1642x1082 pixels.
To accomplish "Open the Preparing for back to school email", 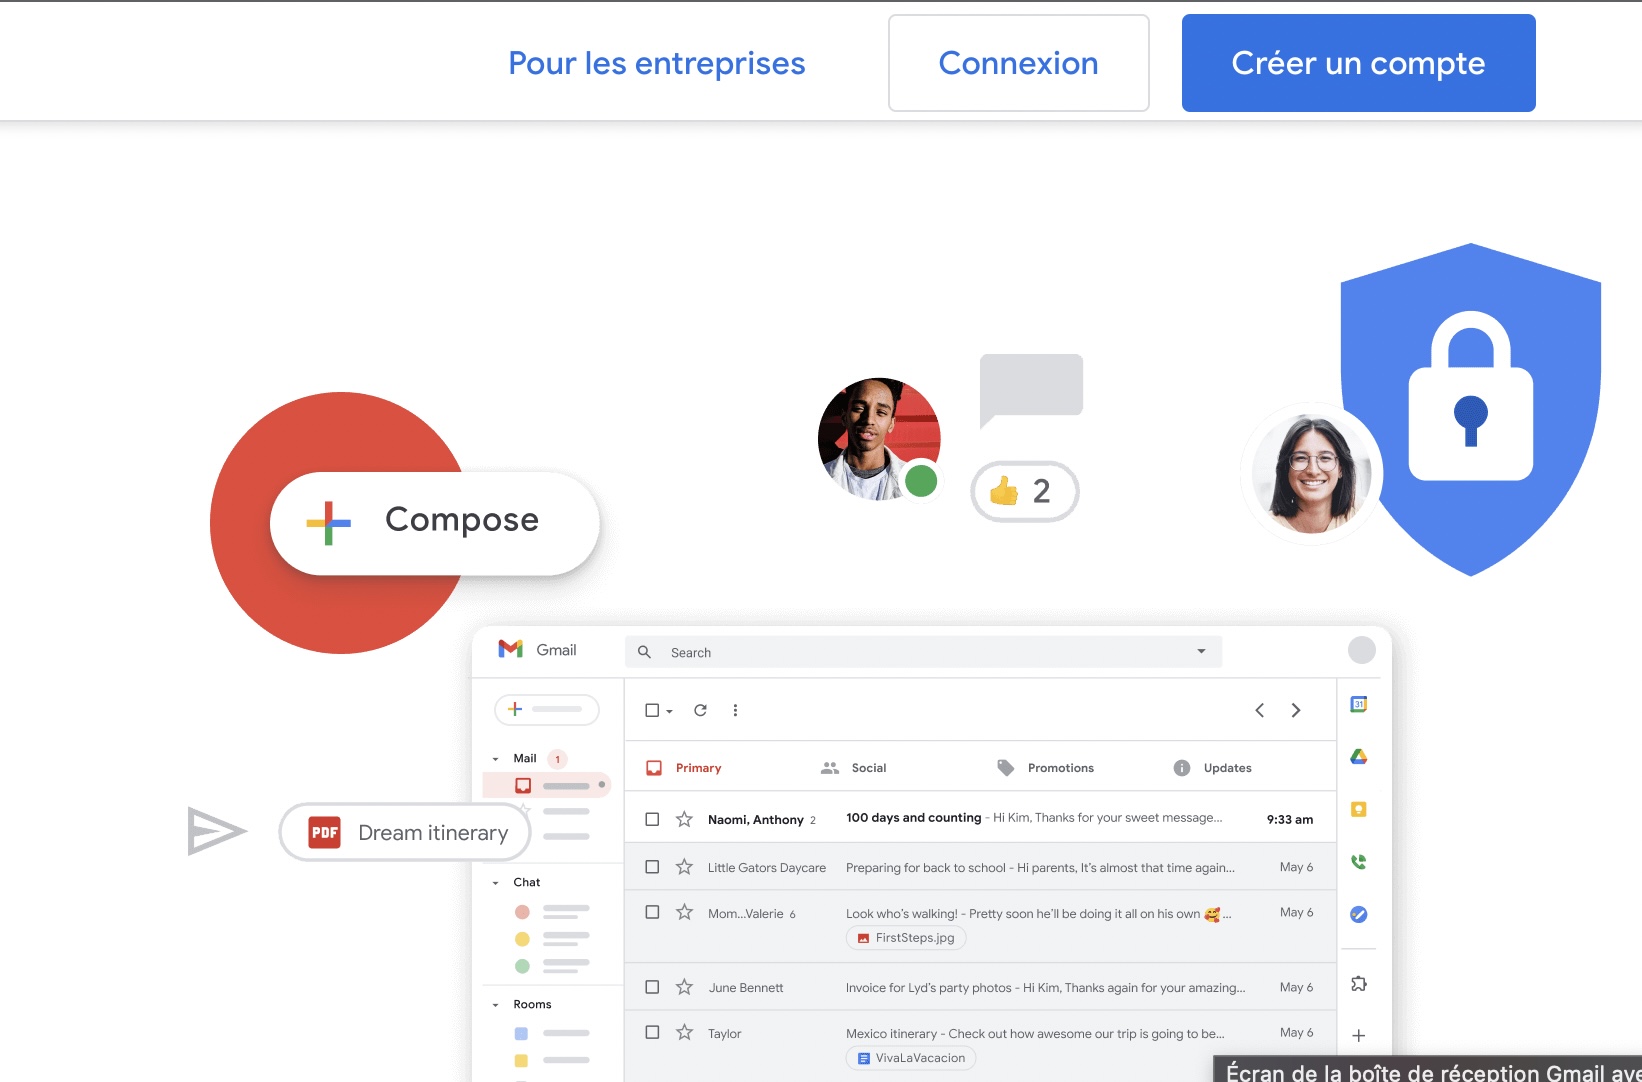I will click(x=980, y=867).
